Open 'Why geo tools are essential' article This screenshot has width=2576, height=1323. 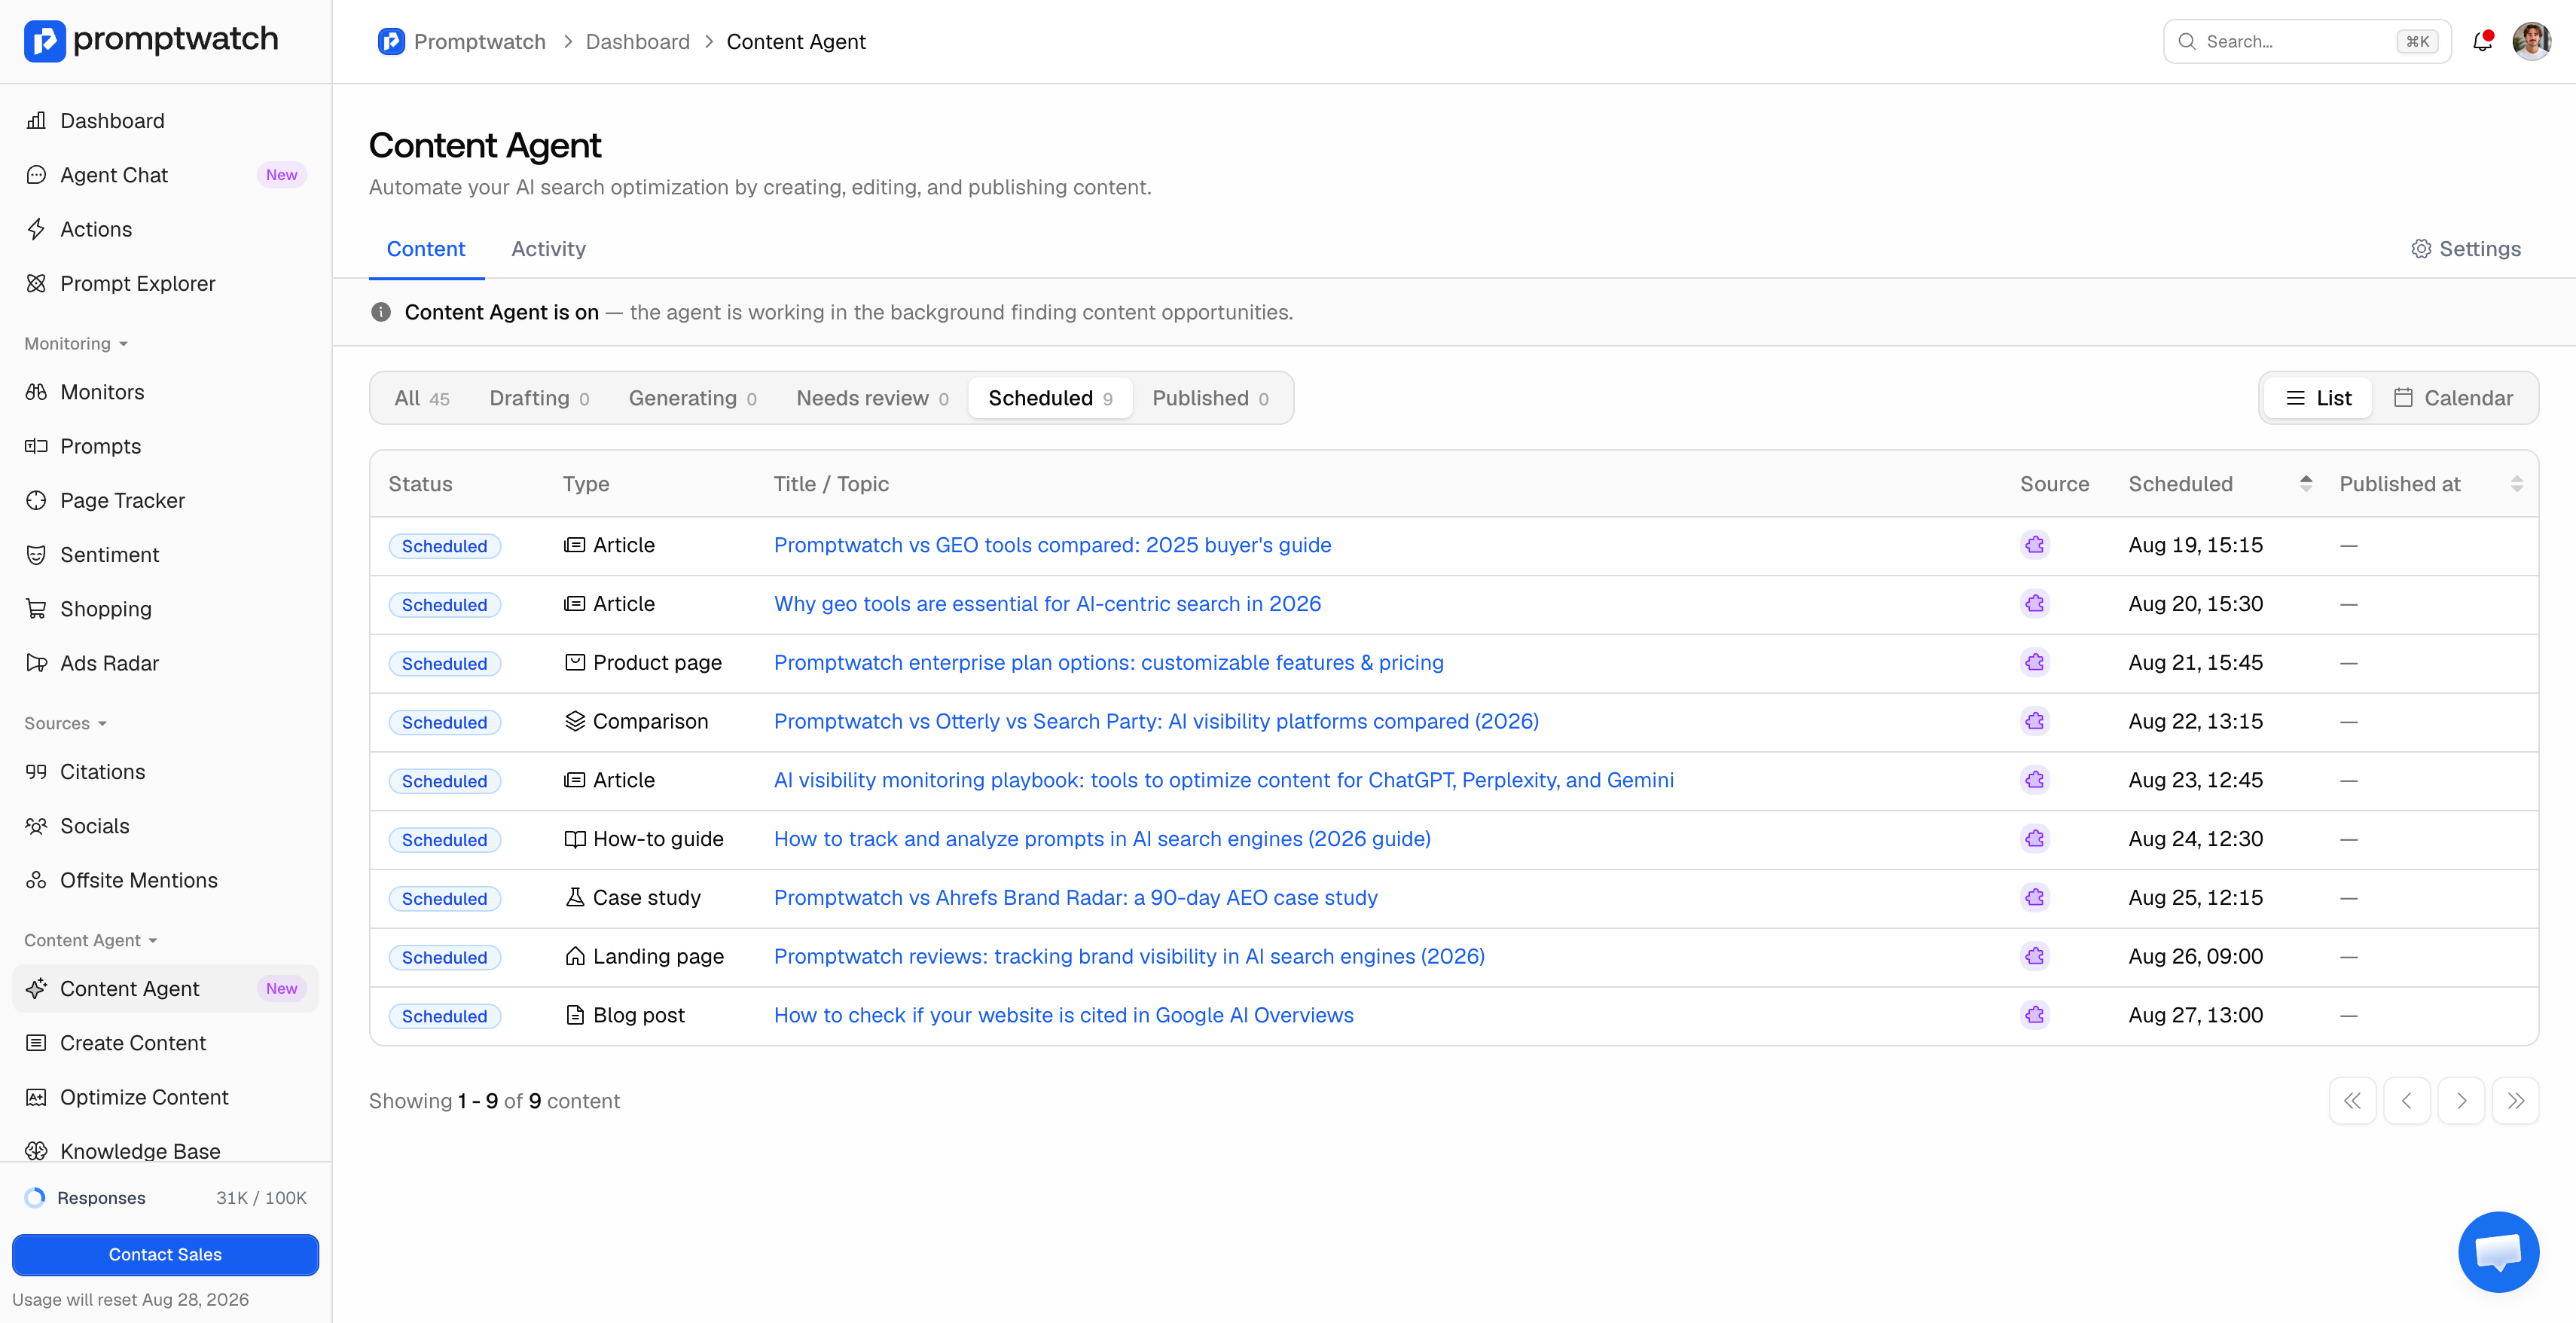click(x=1047, y=604)
